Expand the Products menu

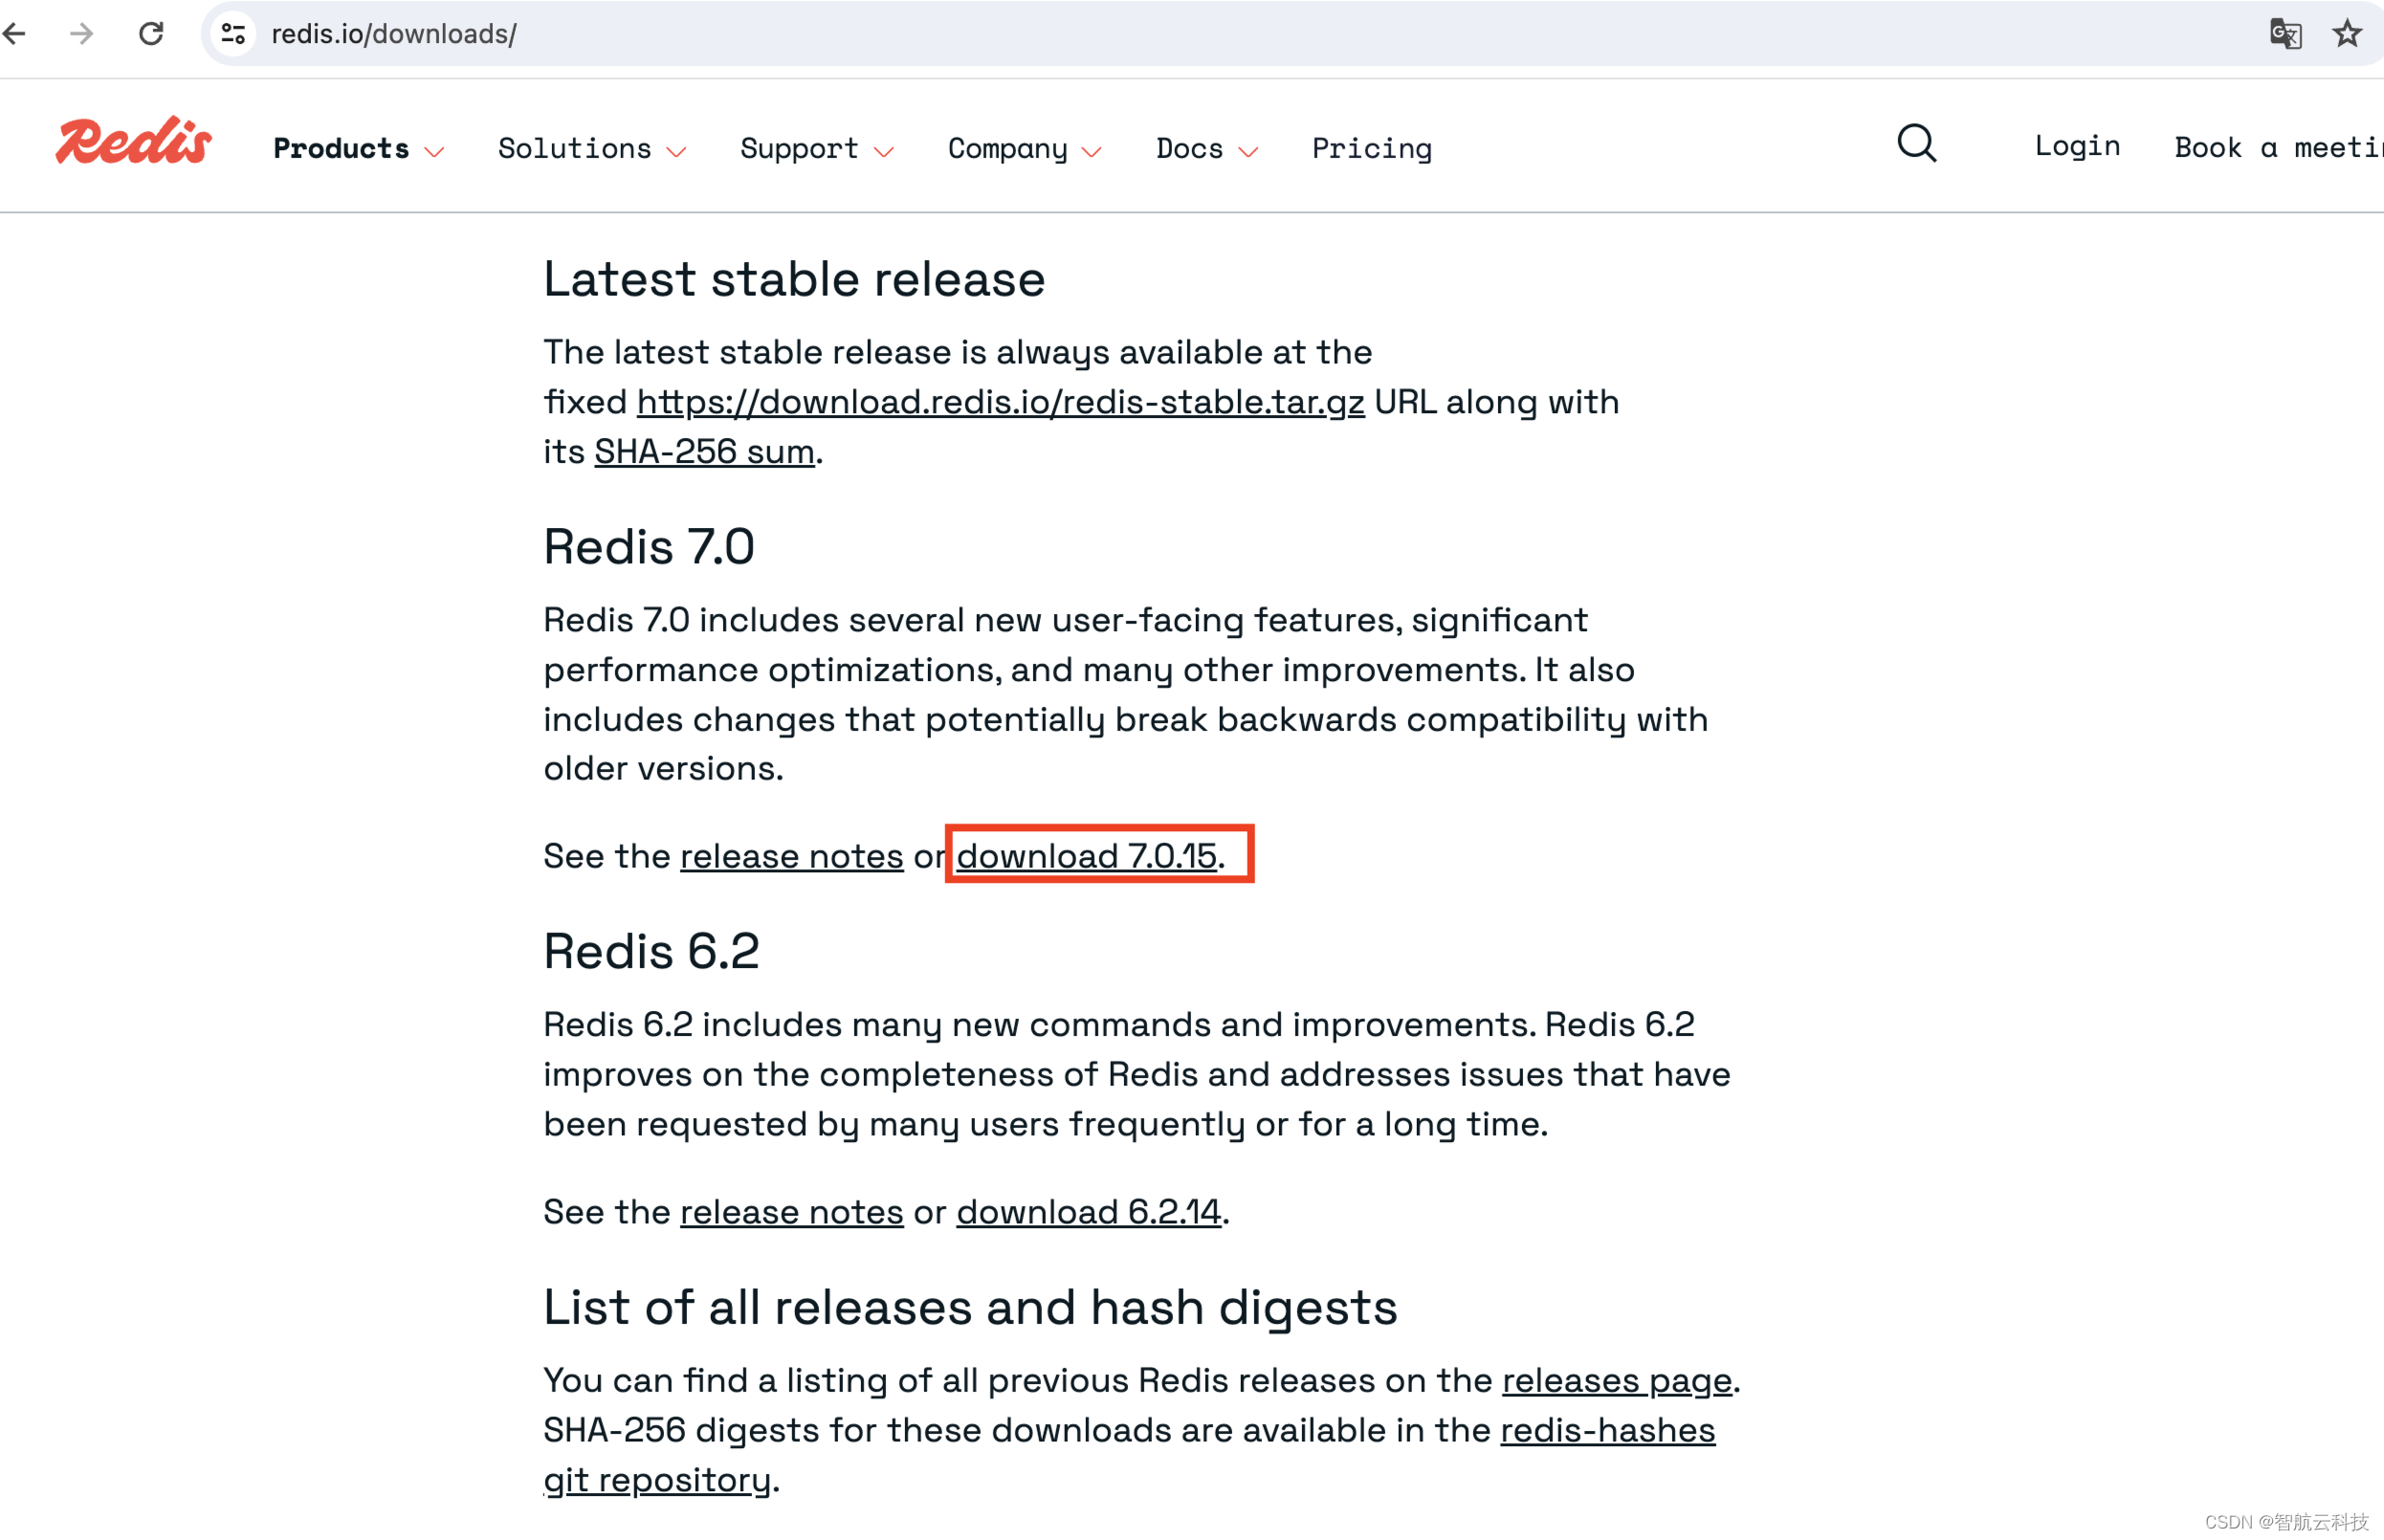(x=358, y=148)
